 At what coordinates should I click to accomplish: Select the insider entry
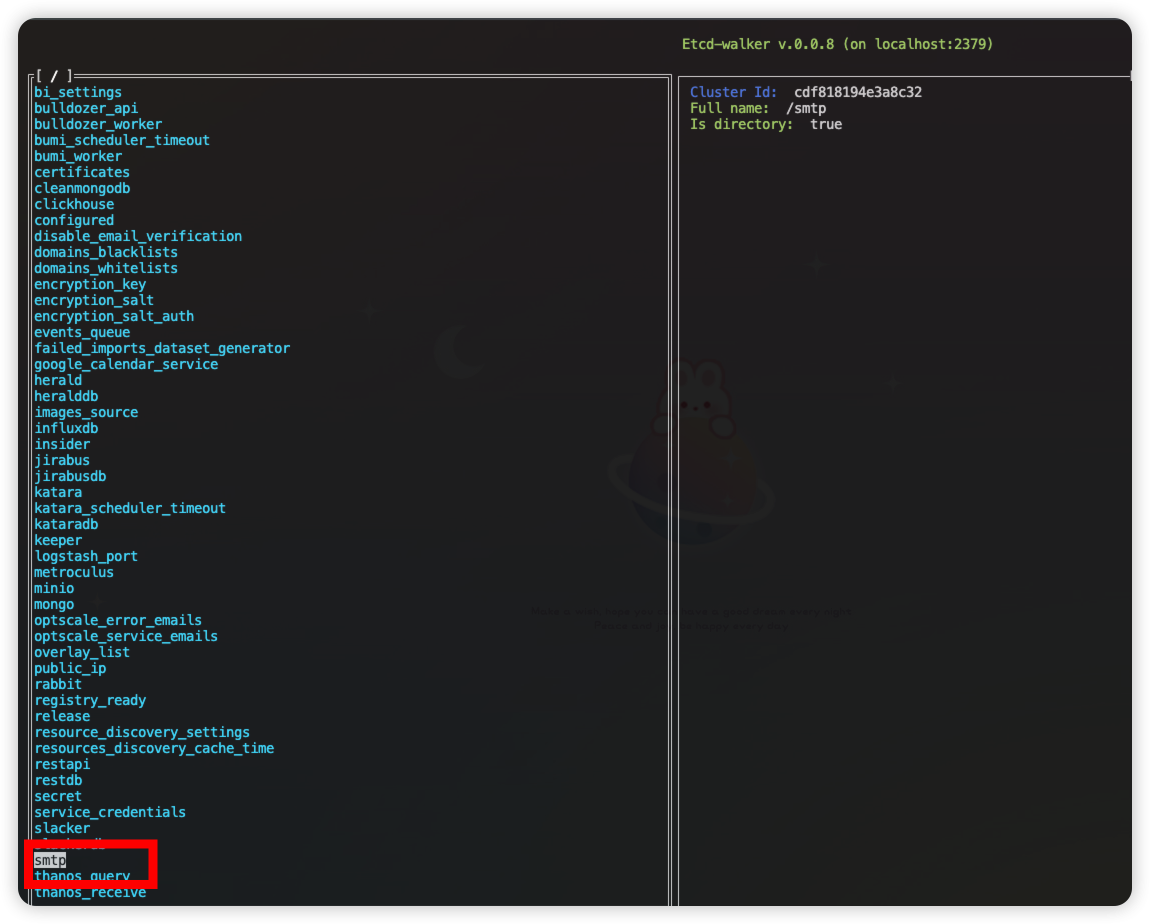62,444
